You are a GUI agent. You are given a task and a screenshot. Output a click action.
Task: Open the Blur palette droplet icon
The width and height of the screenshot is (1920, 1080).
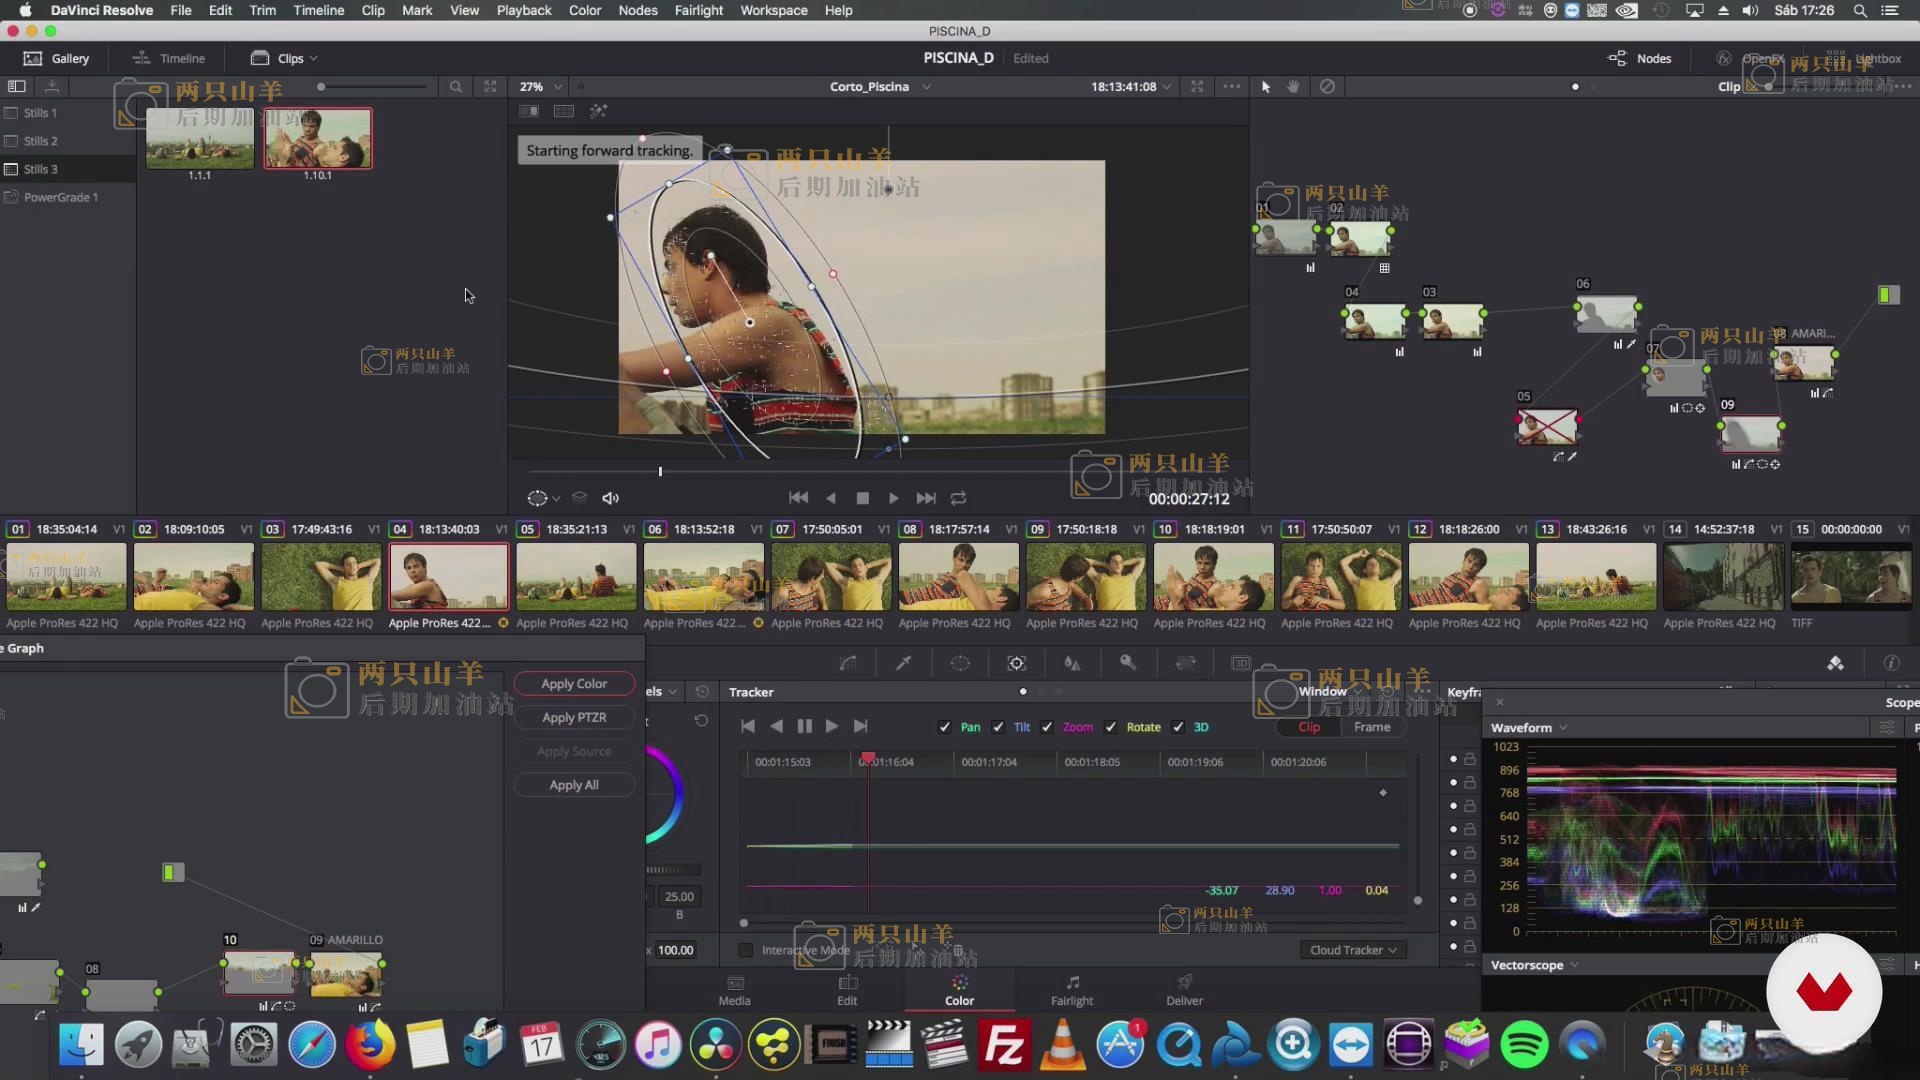(x=1072, y=663)
